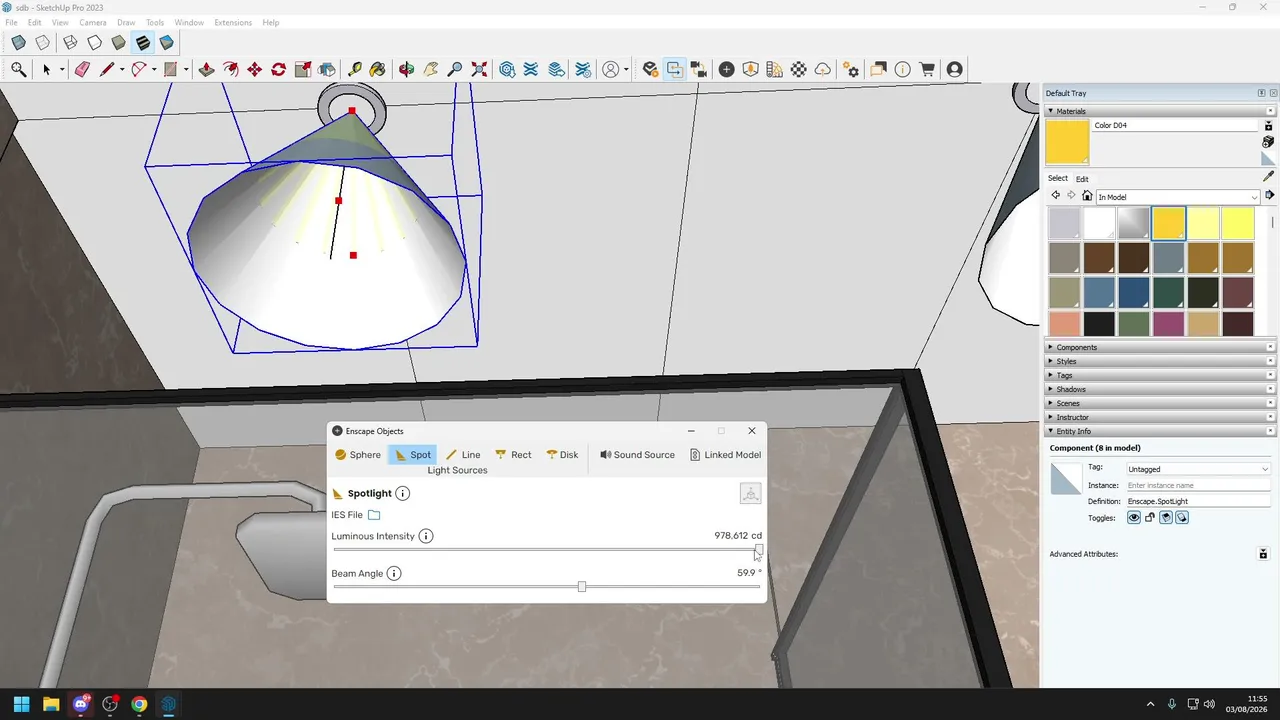This screenshot has width=1280, height=720.
Task: Enable Monochrome style mode
Action: 166,43
